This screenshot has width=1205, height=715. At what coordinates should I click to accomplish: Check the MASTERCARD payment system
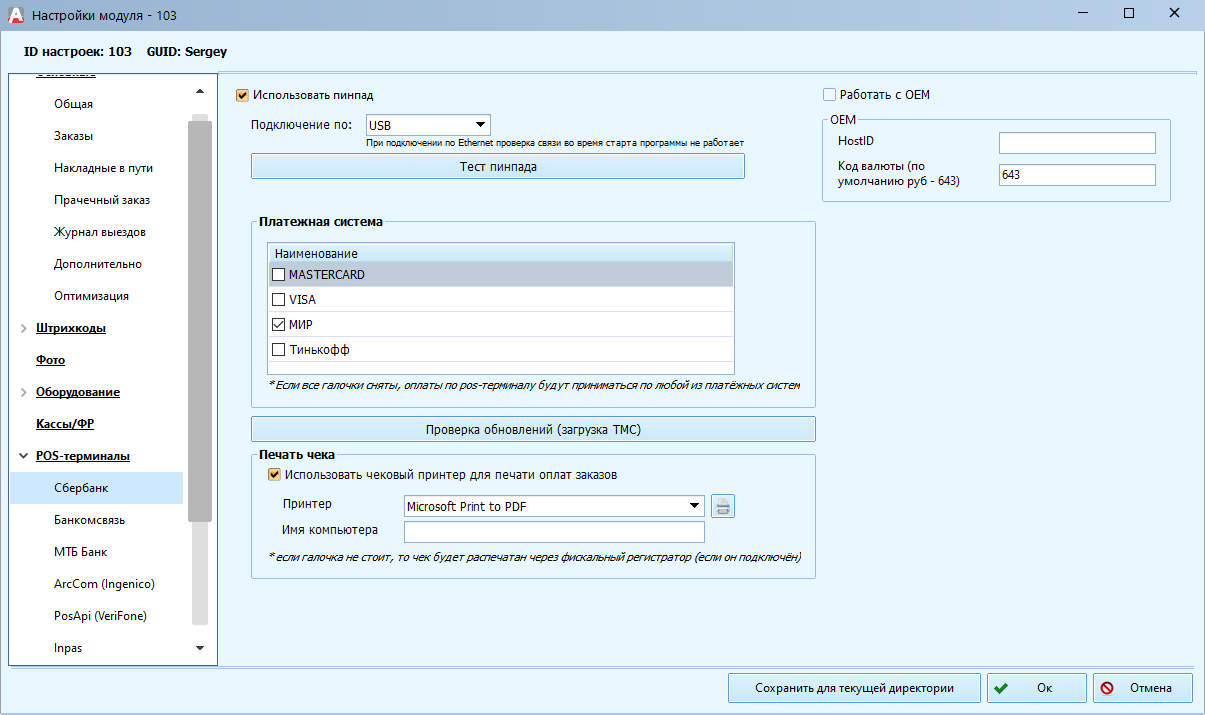tap(279, 274)
